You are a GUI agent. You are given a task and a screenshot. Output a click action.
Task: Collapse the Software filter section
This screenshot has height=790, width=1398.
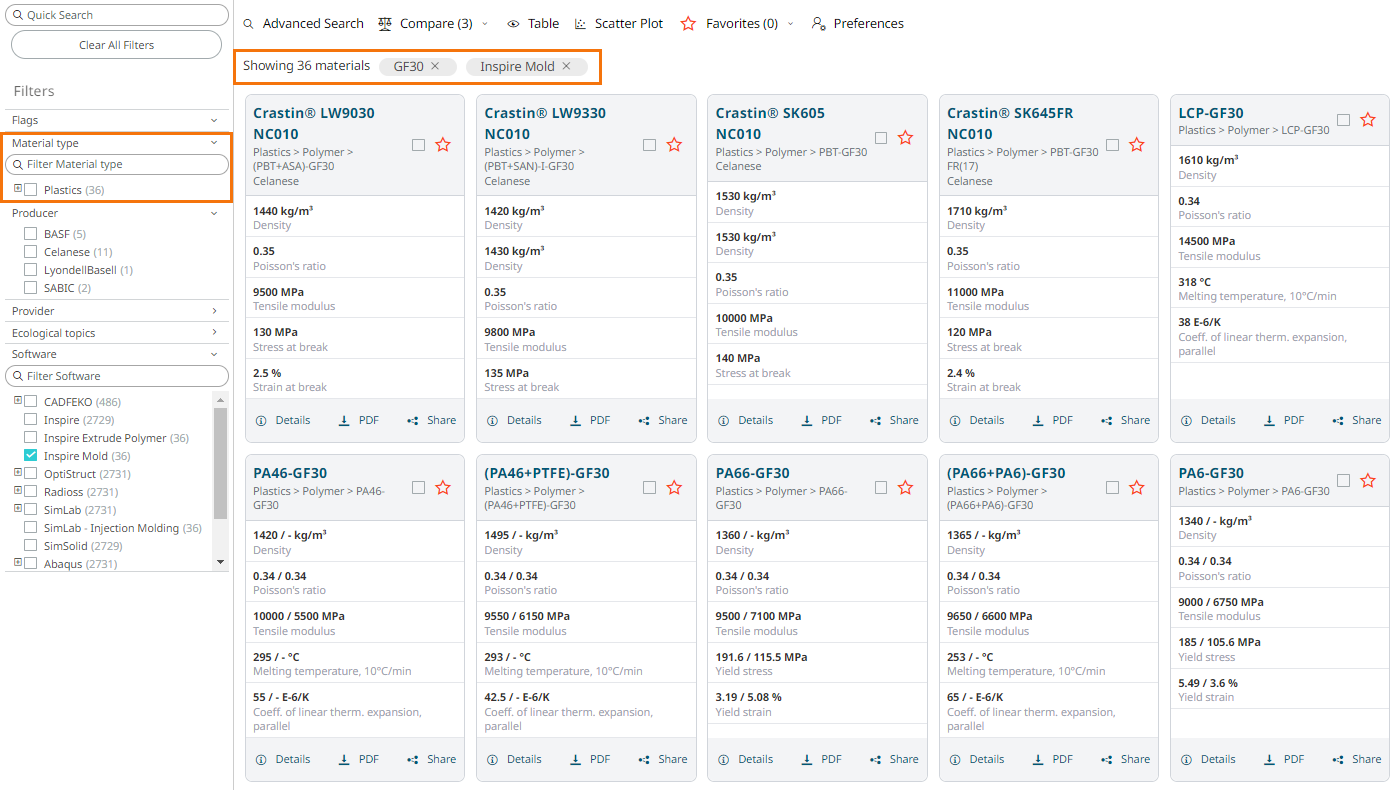214,354
